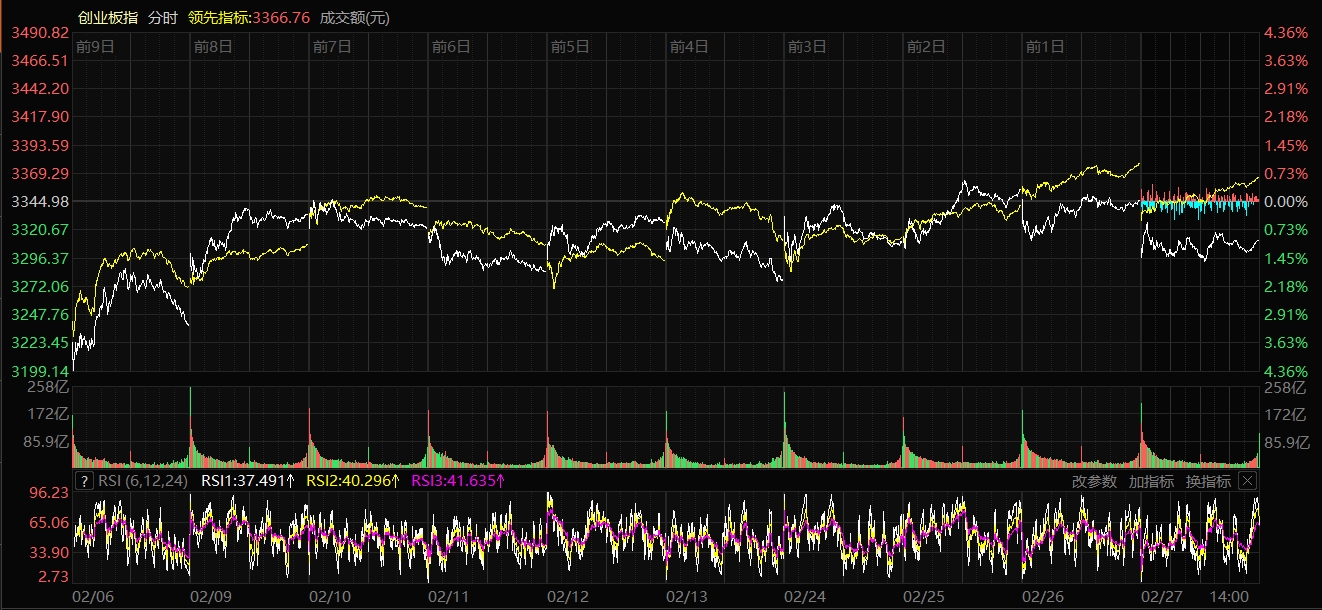Click the 3344.98 baseline price label
This screenshot has width=1322, height=610.
[39, 202]
